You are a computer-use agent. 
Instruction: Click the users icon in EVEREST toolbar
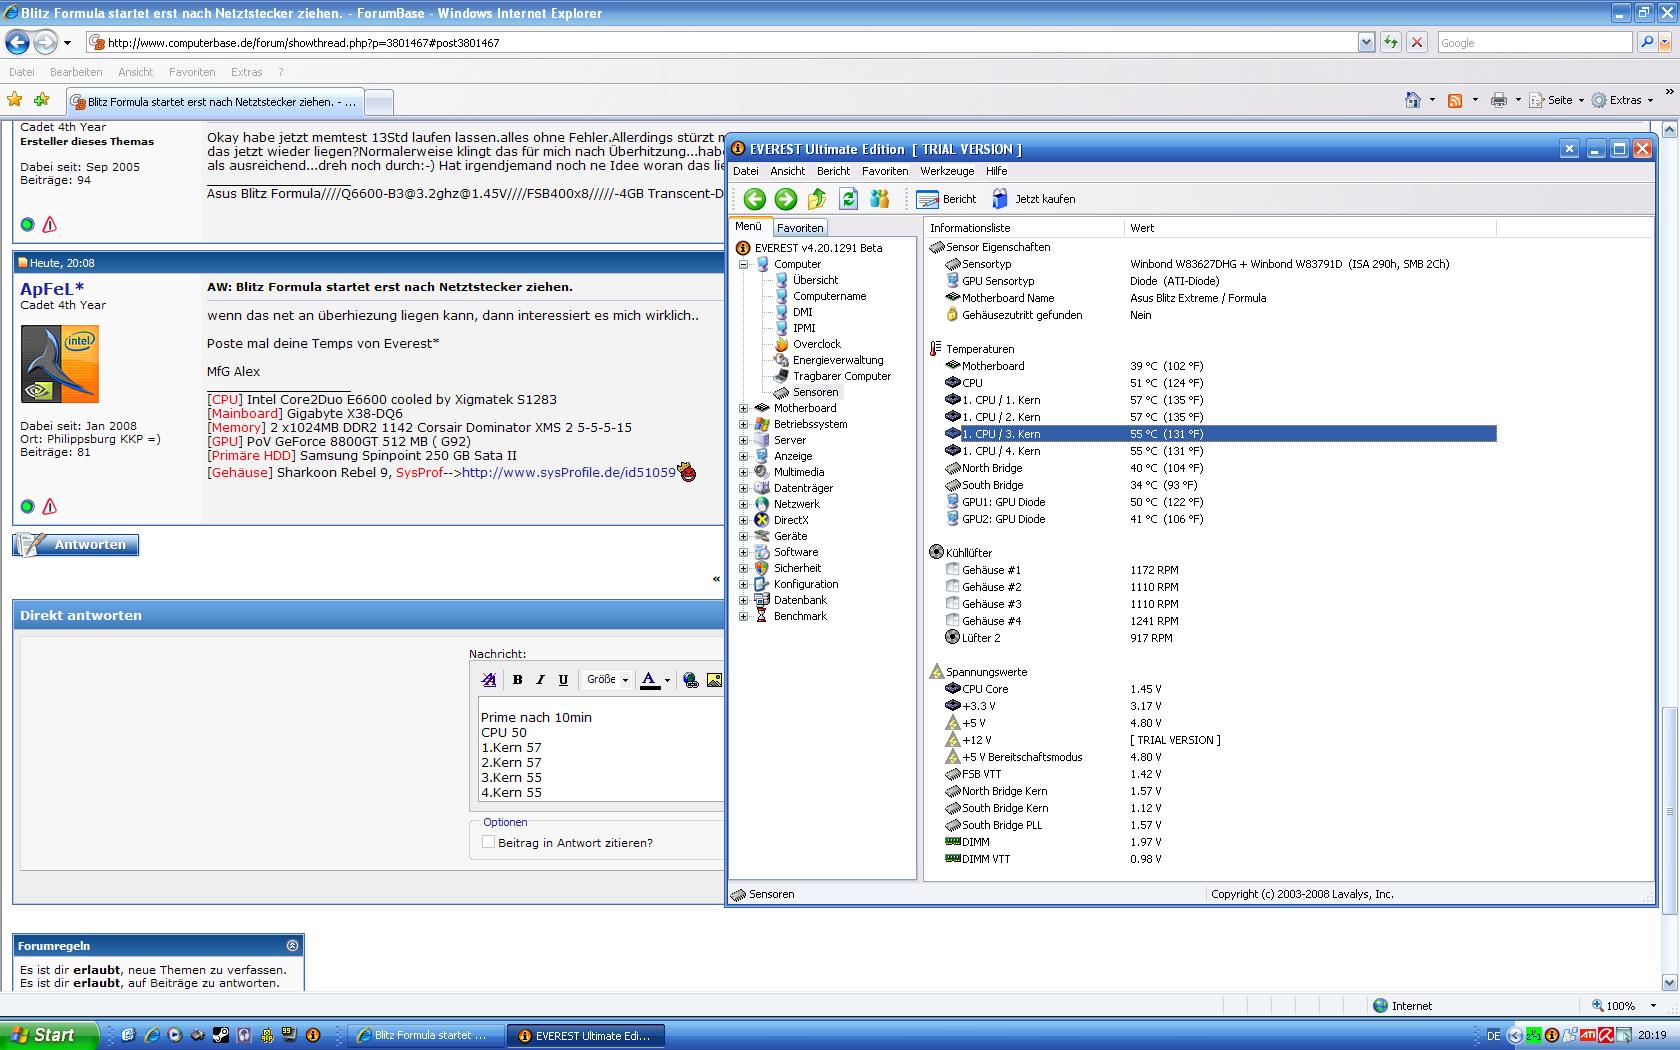click(879, 199)
